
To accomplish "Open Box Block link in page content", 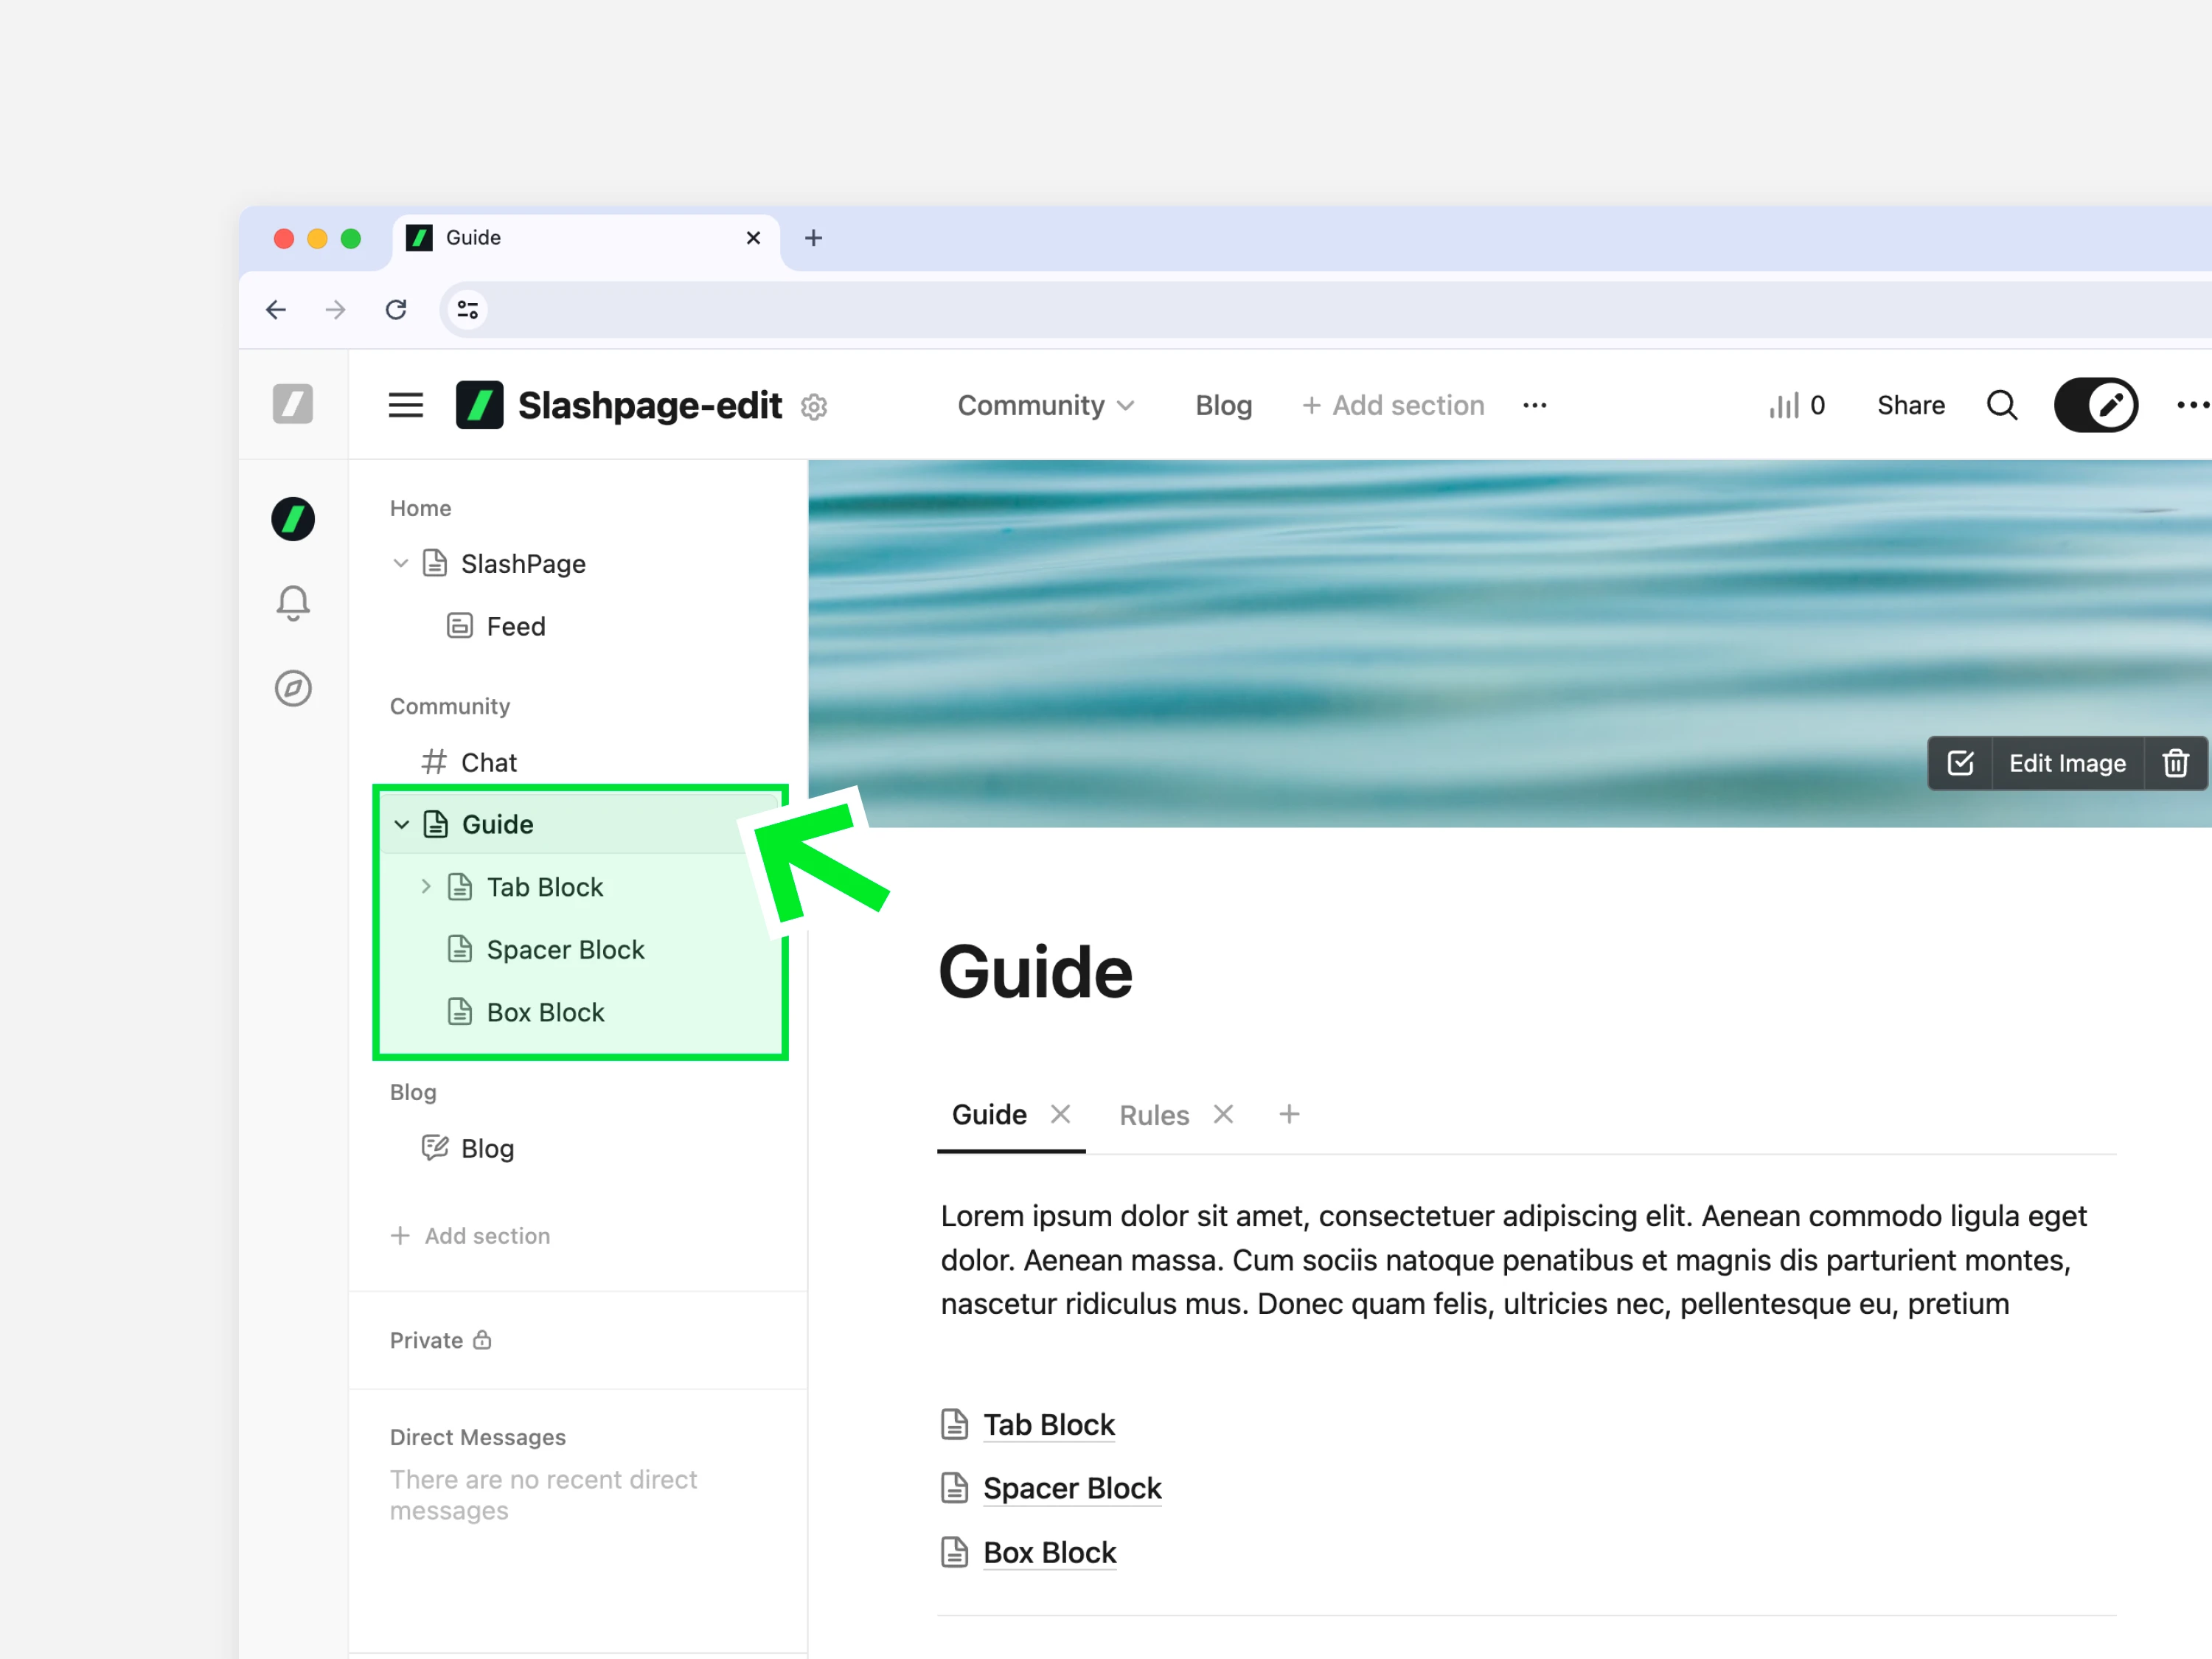I will click(x=1050, y=1553).
